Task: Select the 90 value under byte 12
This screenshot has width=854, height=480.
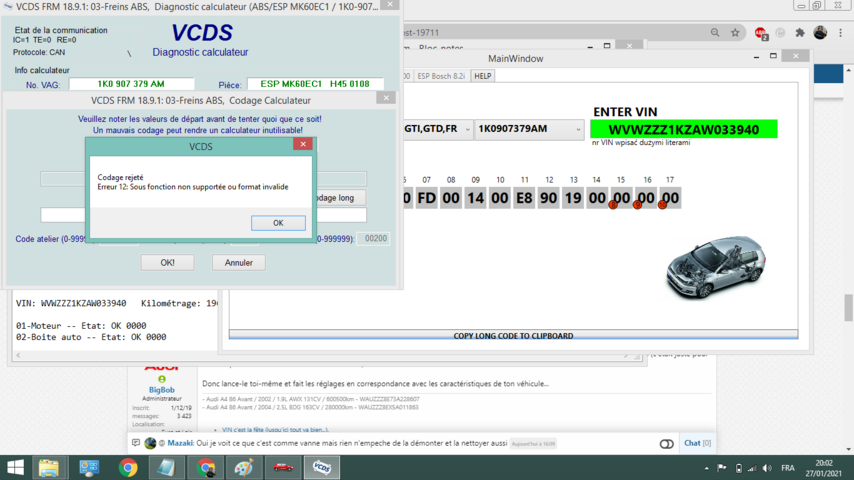Action: [x=548, y=198]
